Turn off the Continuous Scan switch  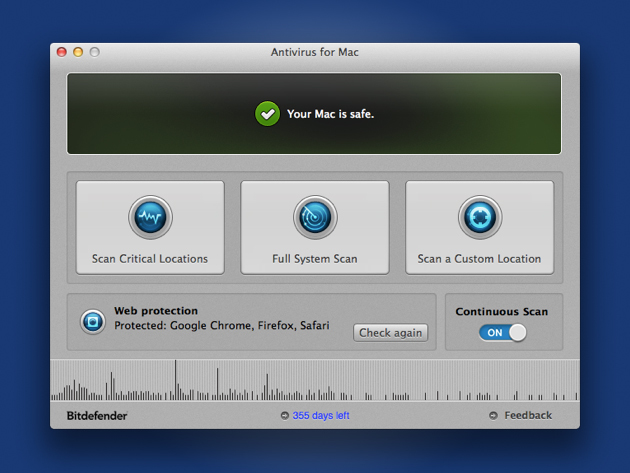click(502, 333)
